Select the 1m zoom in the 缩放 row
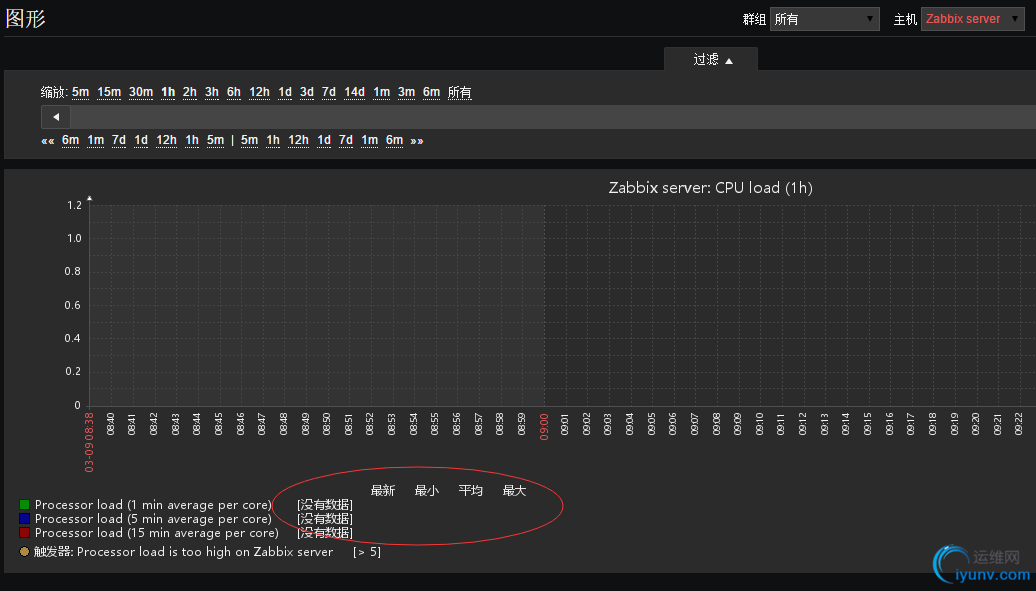Viewport: 1036px width, 591px height. (381, 92)
